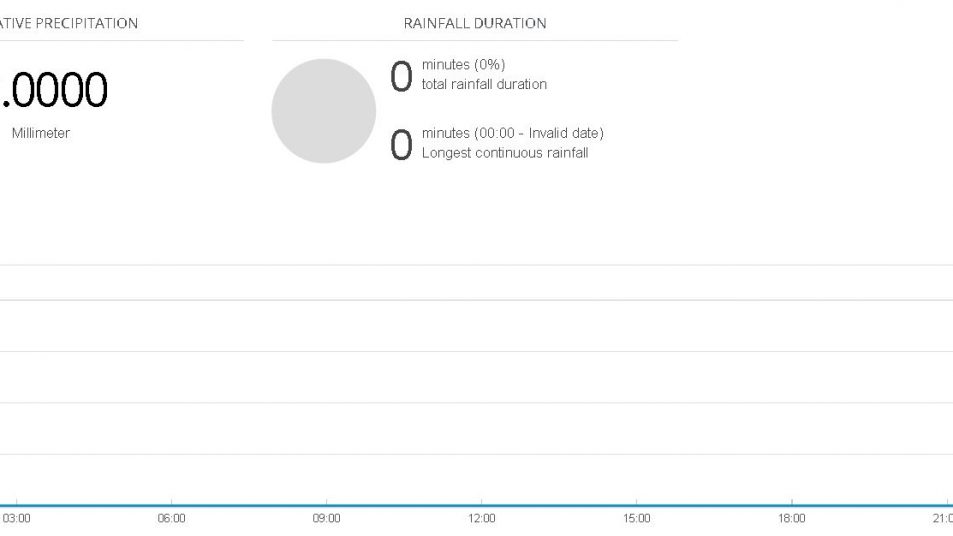
Task: Click the blue precipitation line above 12:00
Action: 482,505
